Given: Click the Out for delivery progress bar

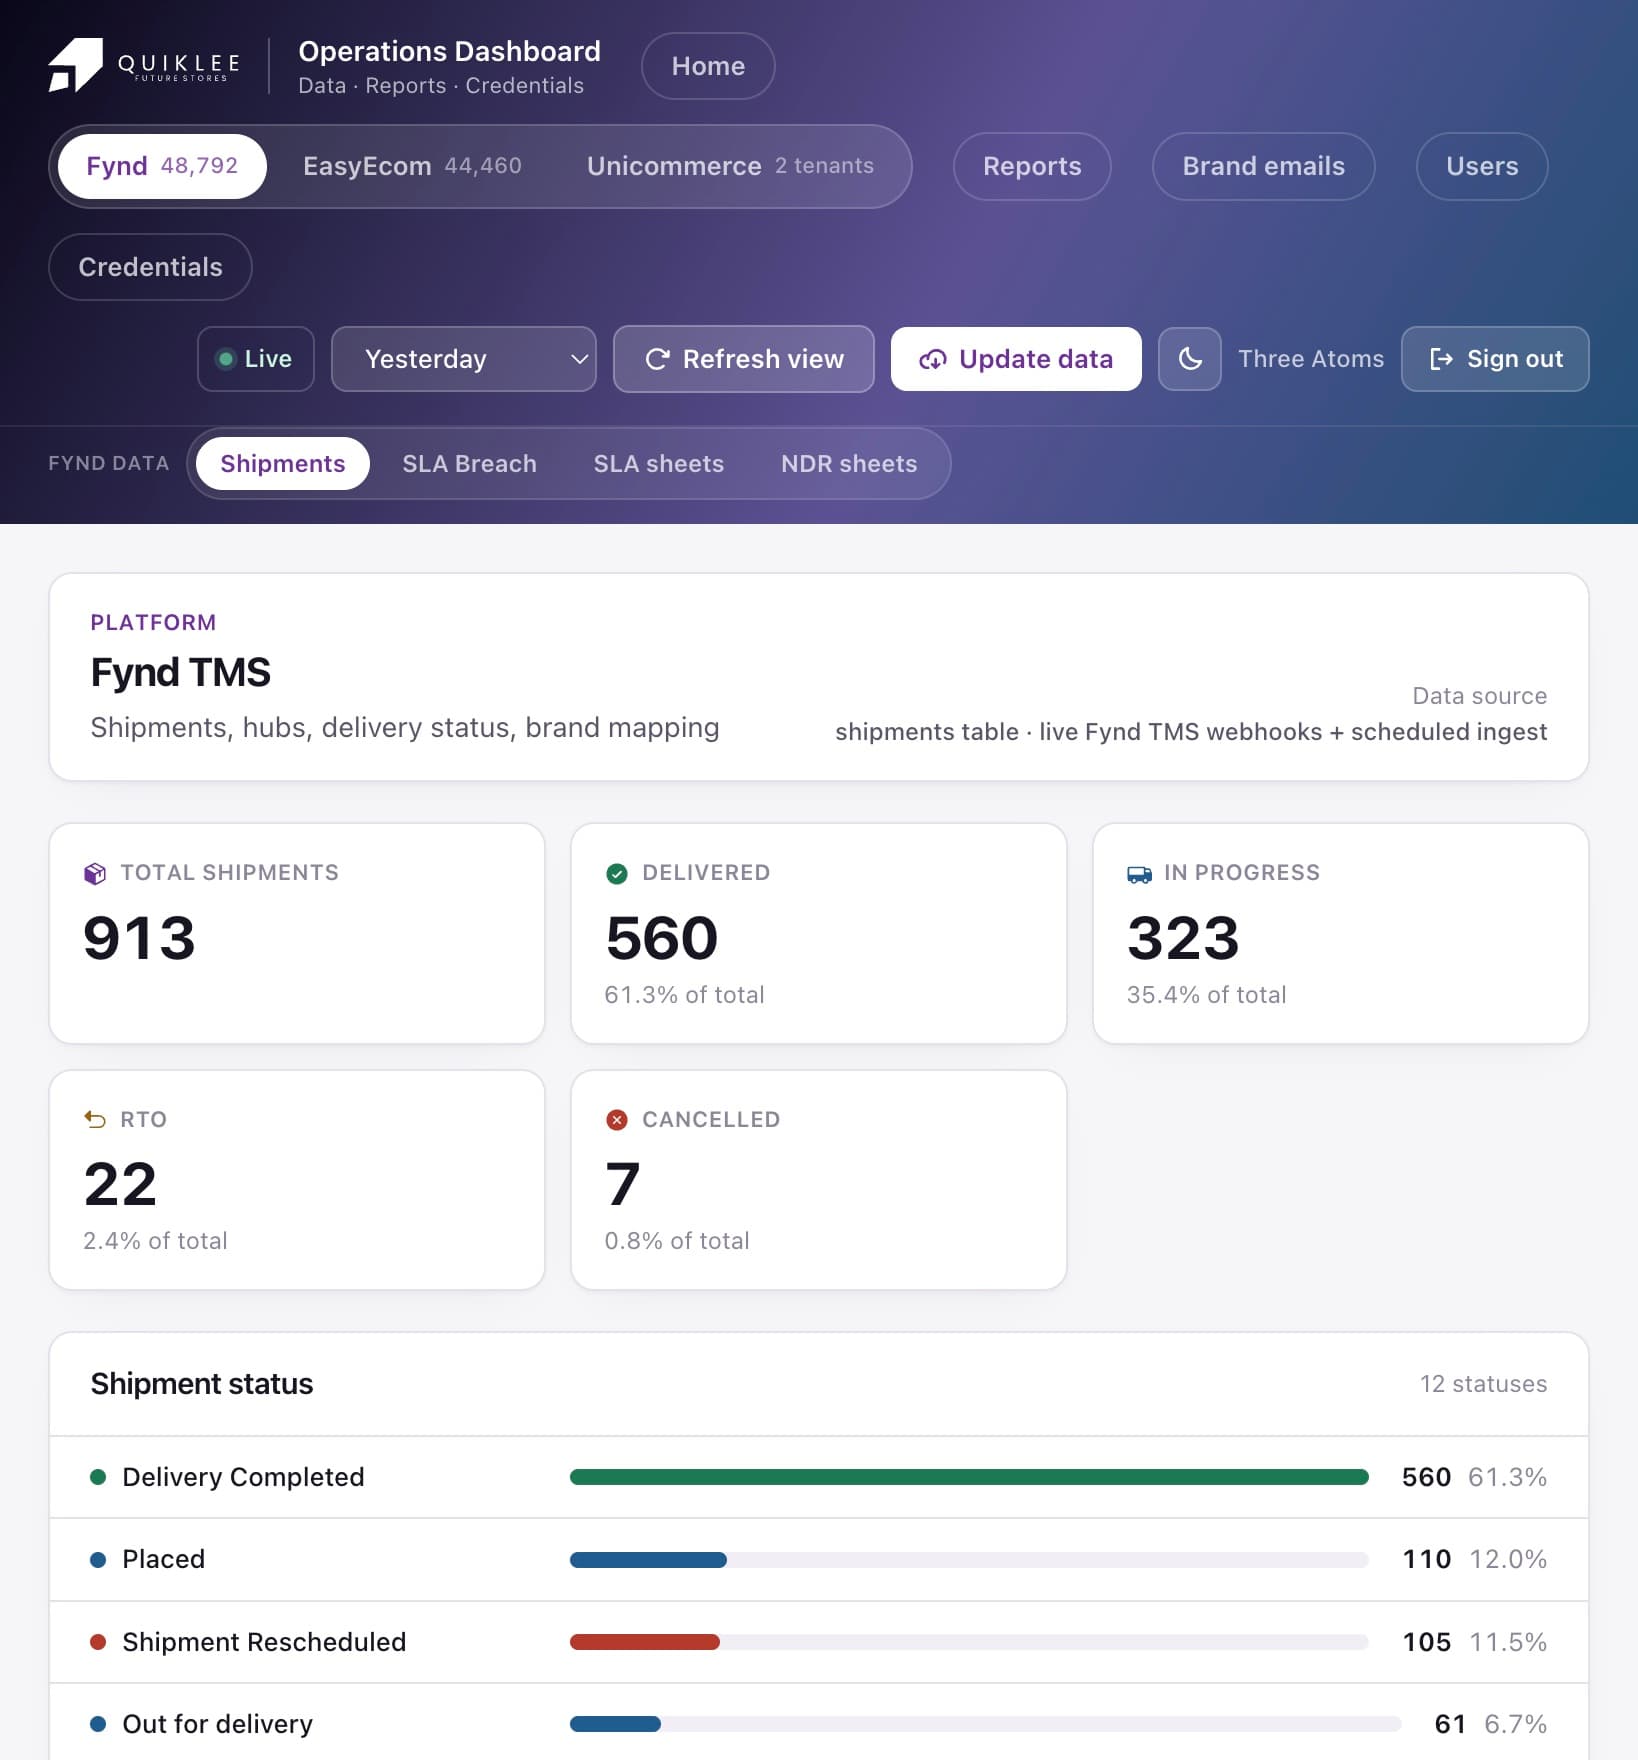Looking at the screenshot, I should (x=985, y=1724).
